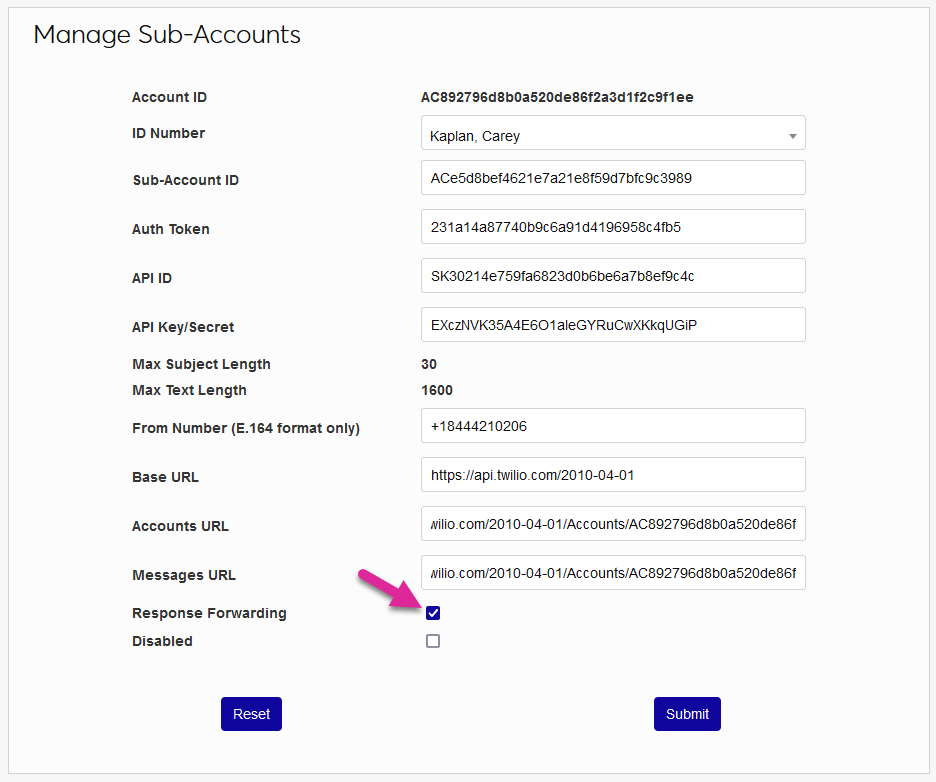936x782 pixels.
Task: Enable the Disabled checkbox
Action: click(x=433, y=641)
